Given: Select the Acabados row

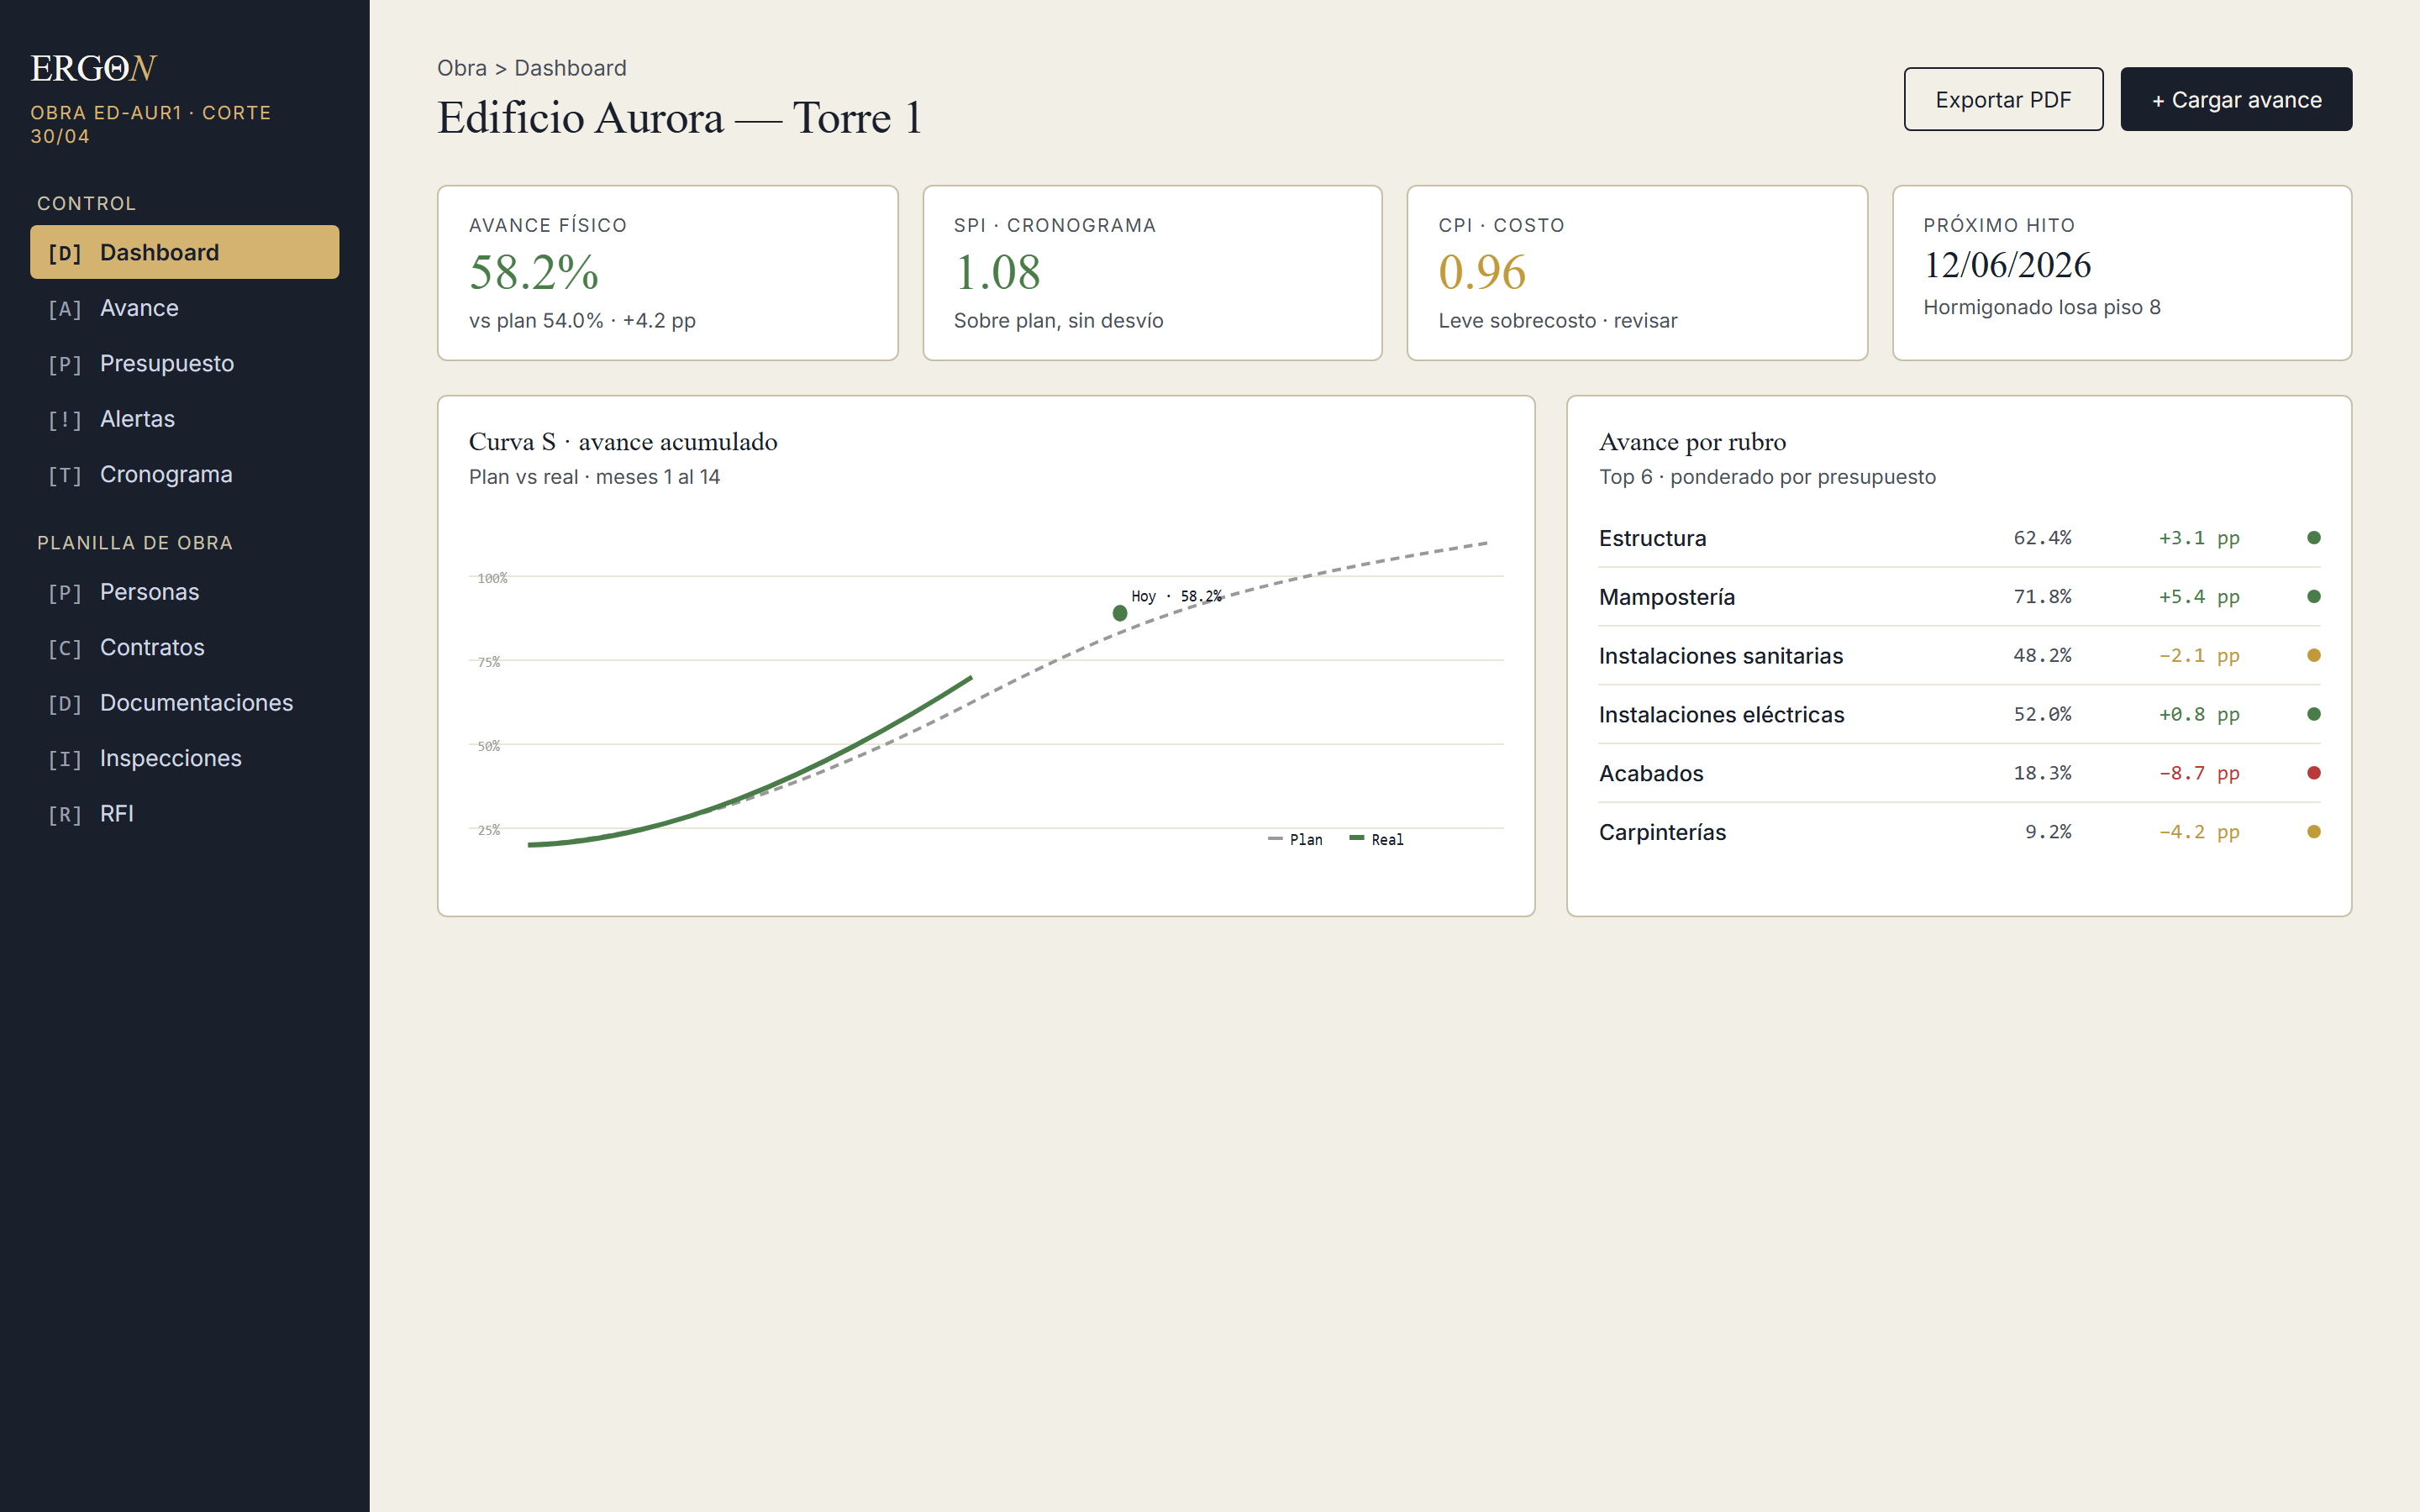Looking at the screenshot, I should 1959,773.
